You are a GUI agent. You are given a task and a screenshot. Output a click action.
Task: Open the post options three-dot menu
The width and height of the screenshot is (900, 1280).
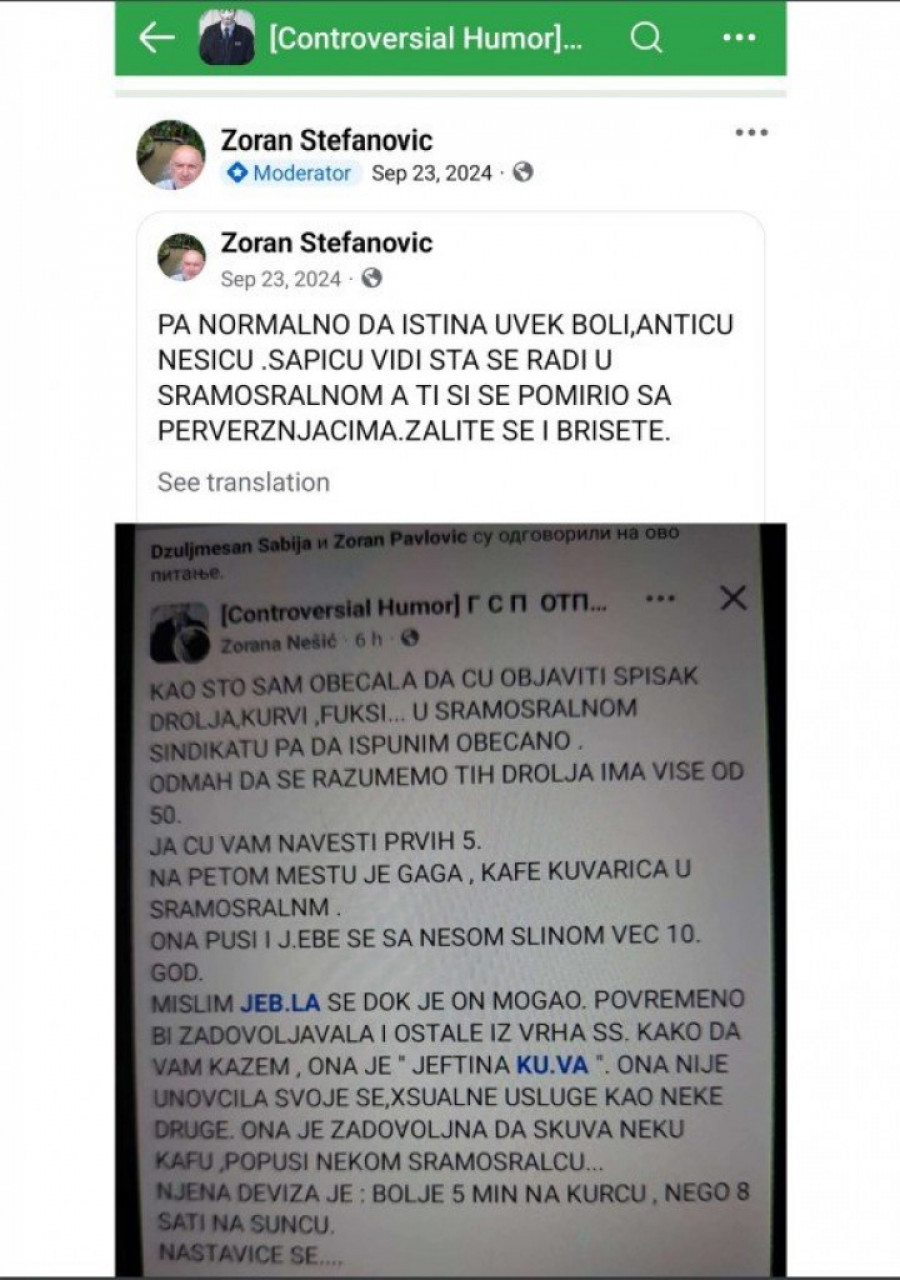pyautogui.click(x=751, y=133)
